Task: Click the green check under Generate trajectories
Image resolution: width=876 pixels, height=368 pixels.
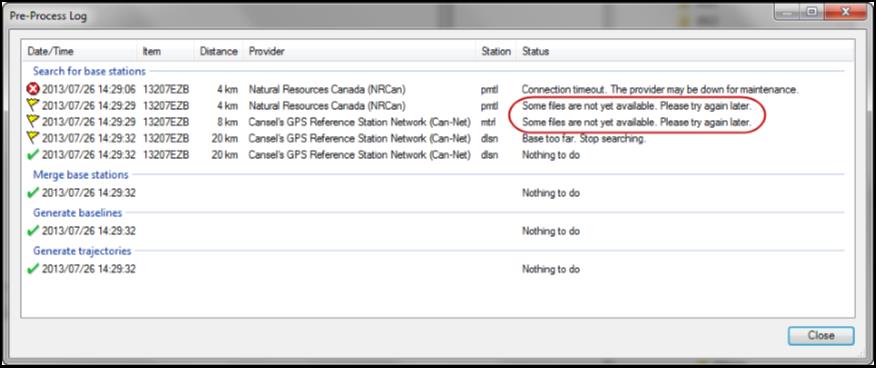Action: [33, 269]
